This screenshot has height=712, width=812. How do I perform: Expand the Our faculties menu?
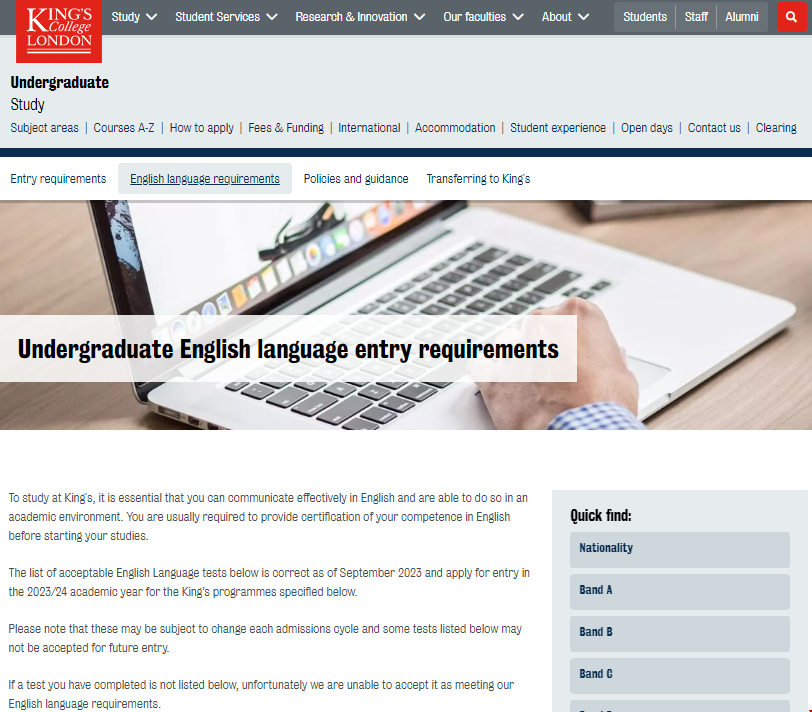[x=484, y=17]
